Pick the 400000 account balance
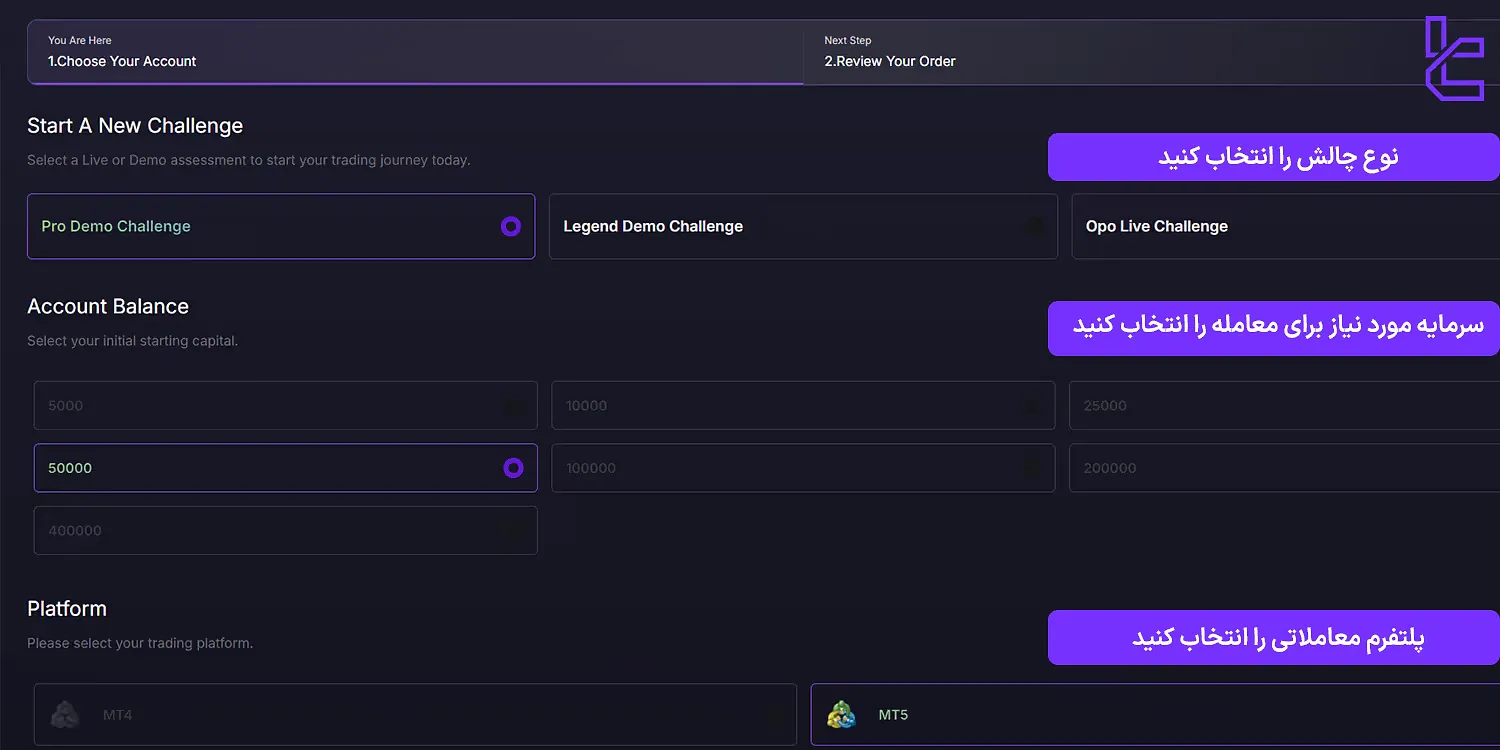 [x=285, y=531]
